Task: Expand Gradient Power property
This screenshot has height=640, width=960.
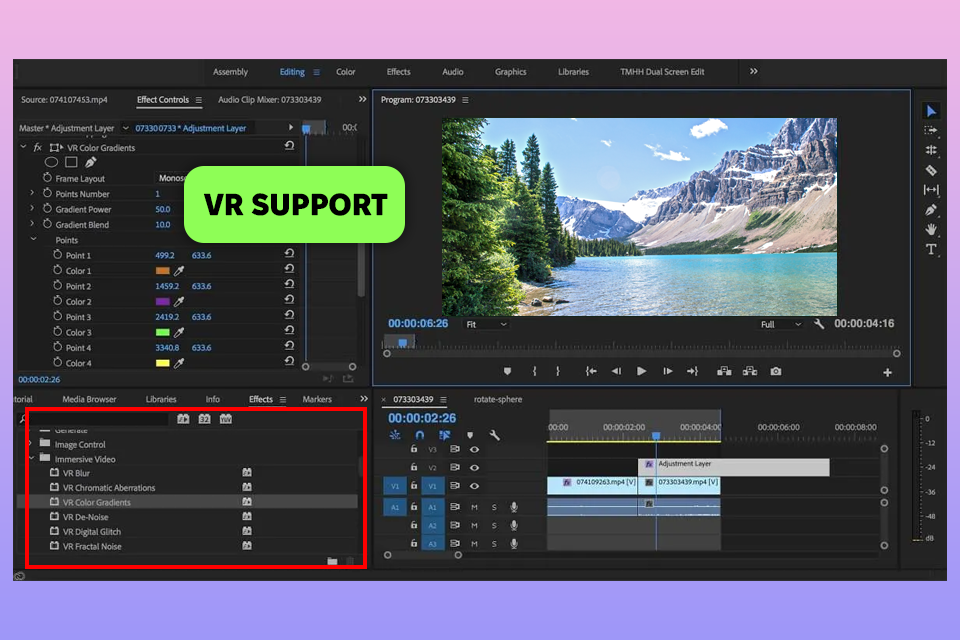Action: click(x=32, y=208)
